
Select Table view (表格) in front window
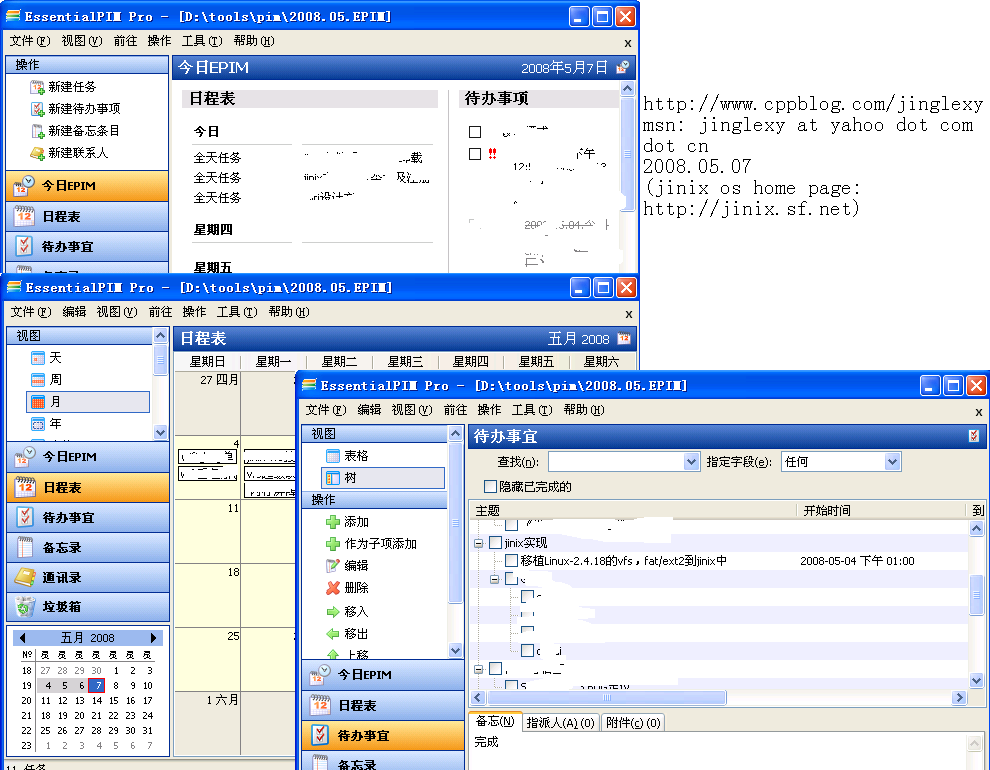347,456
